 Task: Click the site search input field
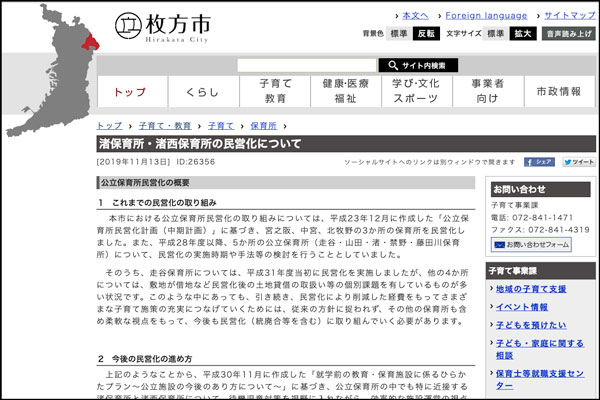tap(306, 65)
